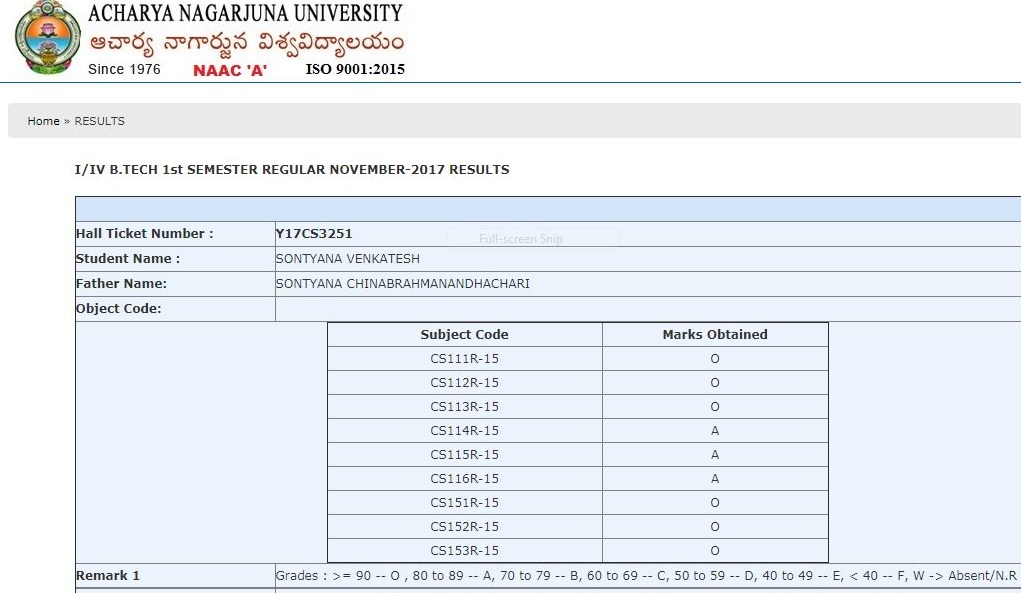This screenshot has height=593, width=1021.
Task: Click the grade A for CS115R-15
Action: click(x=715, y=455)
